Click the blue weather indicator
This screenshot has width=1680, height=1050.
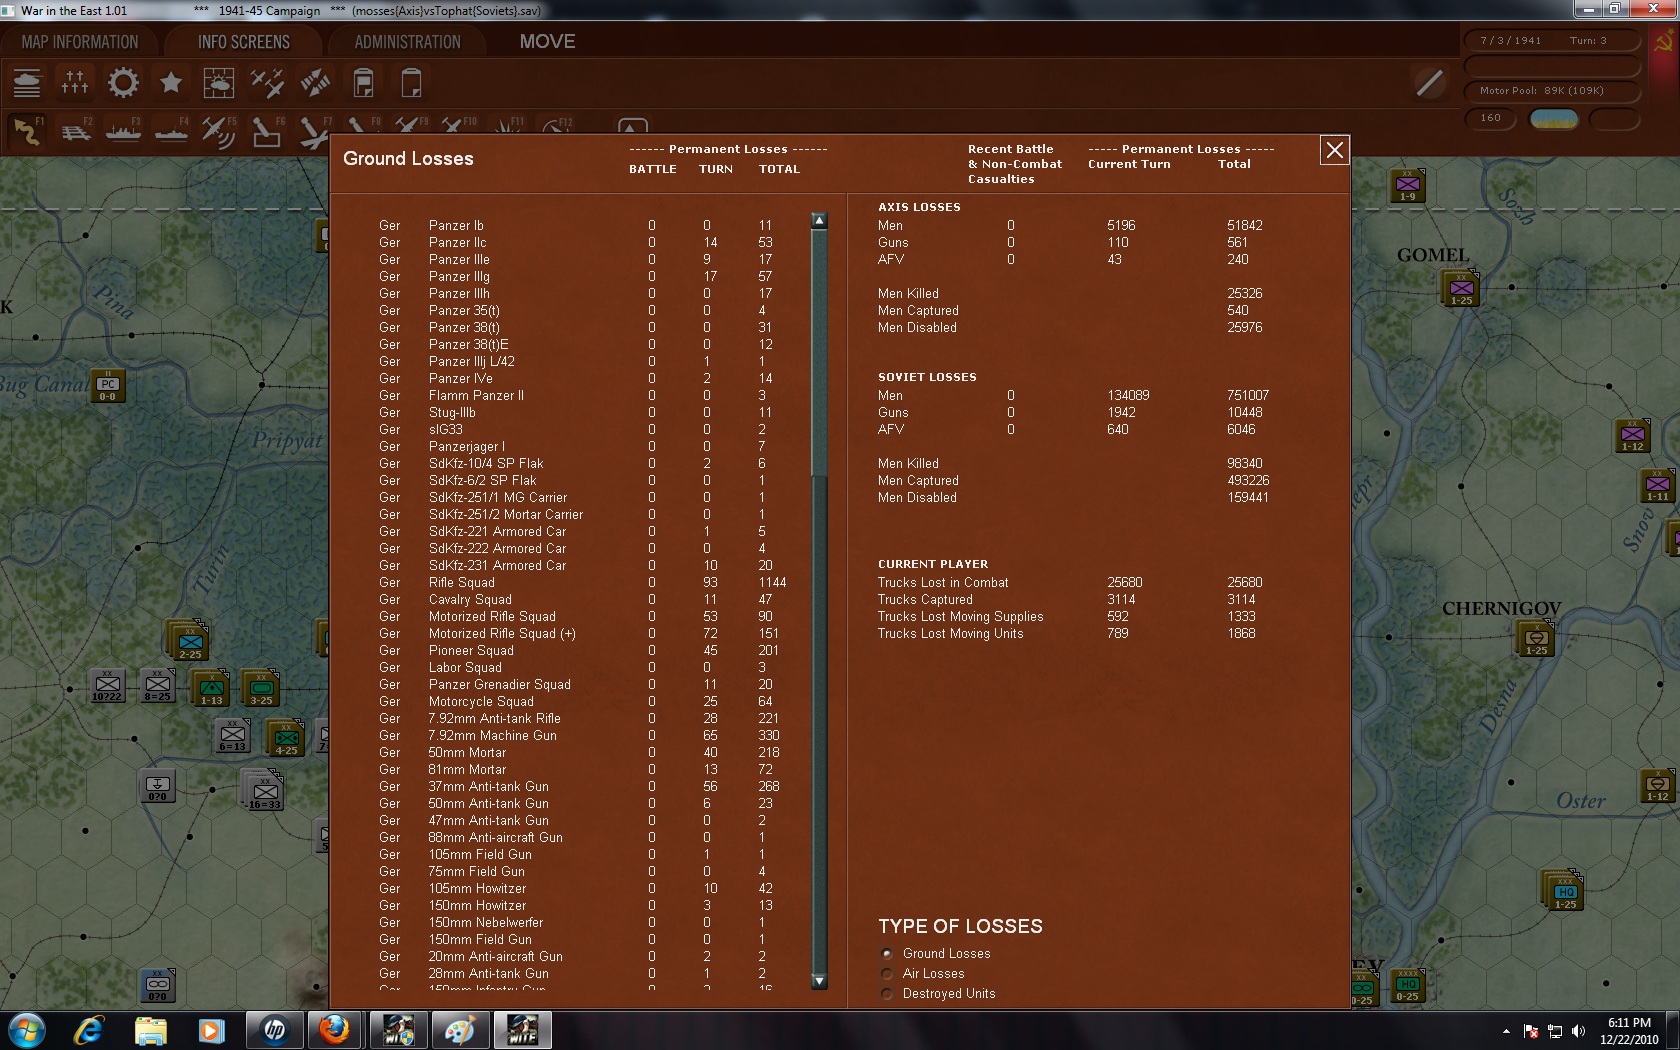[1554, 119]
